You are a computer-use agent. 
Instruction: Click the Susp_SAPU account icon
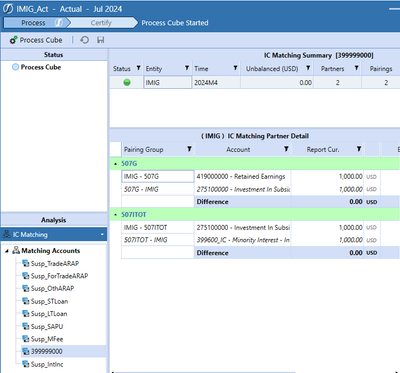26,326
